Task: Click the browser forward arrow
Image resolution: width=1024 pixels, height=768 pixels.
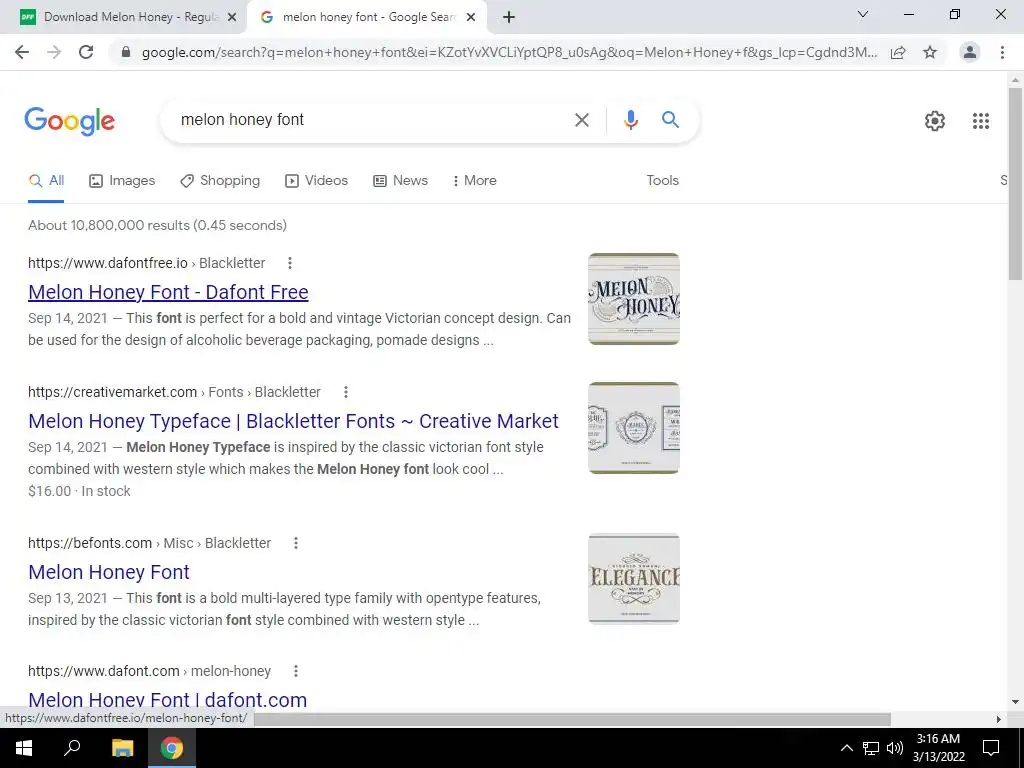Action: 54,52
